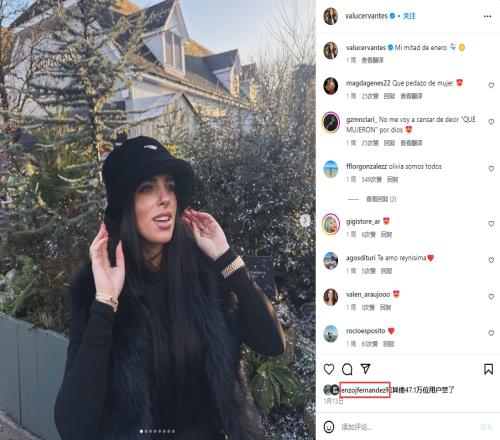
Task: Show translation of magdagenes22's comment
Action: click(411, 96)
